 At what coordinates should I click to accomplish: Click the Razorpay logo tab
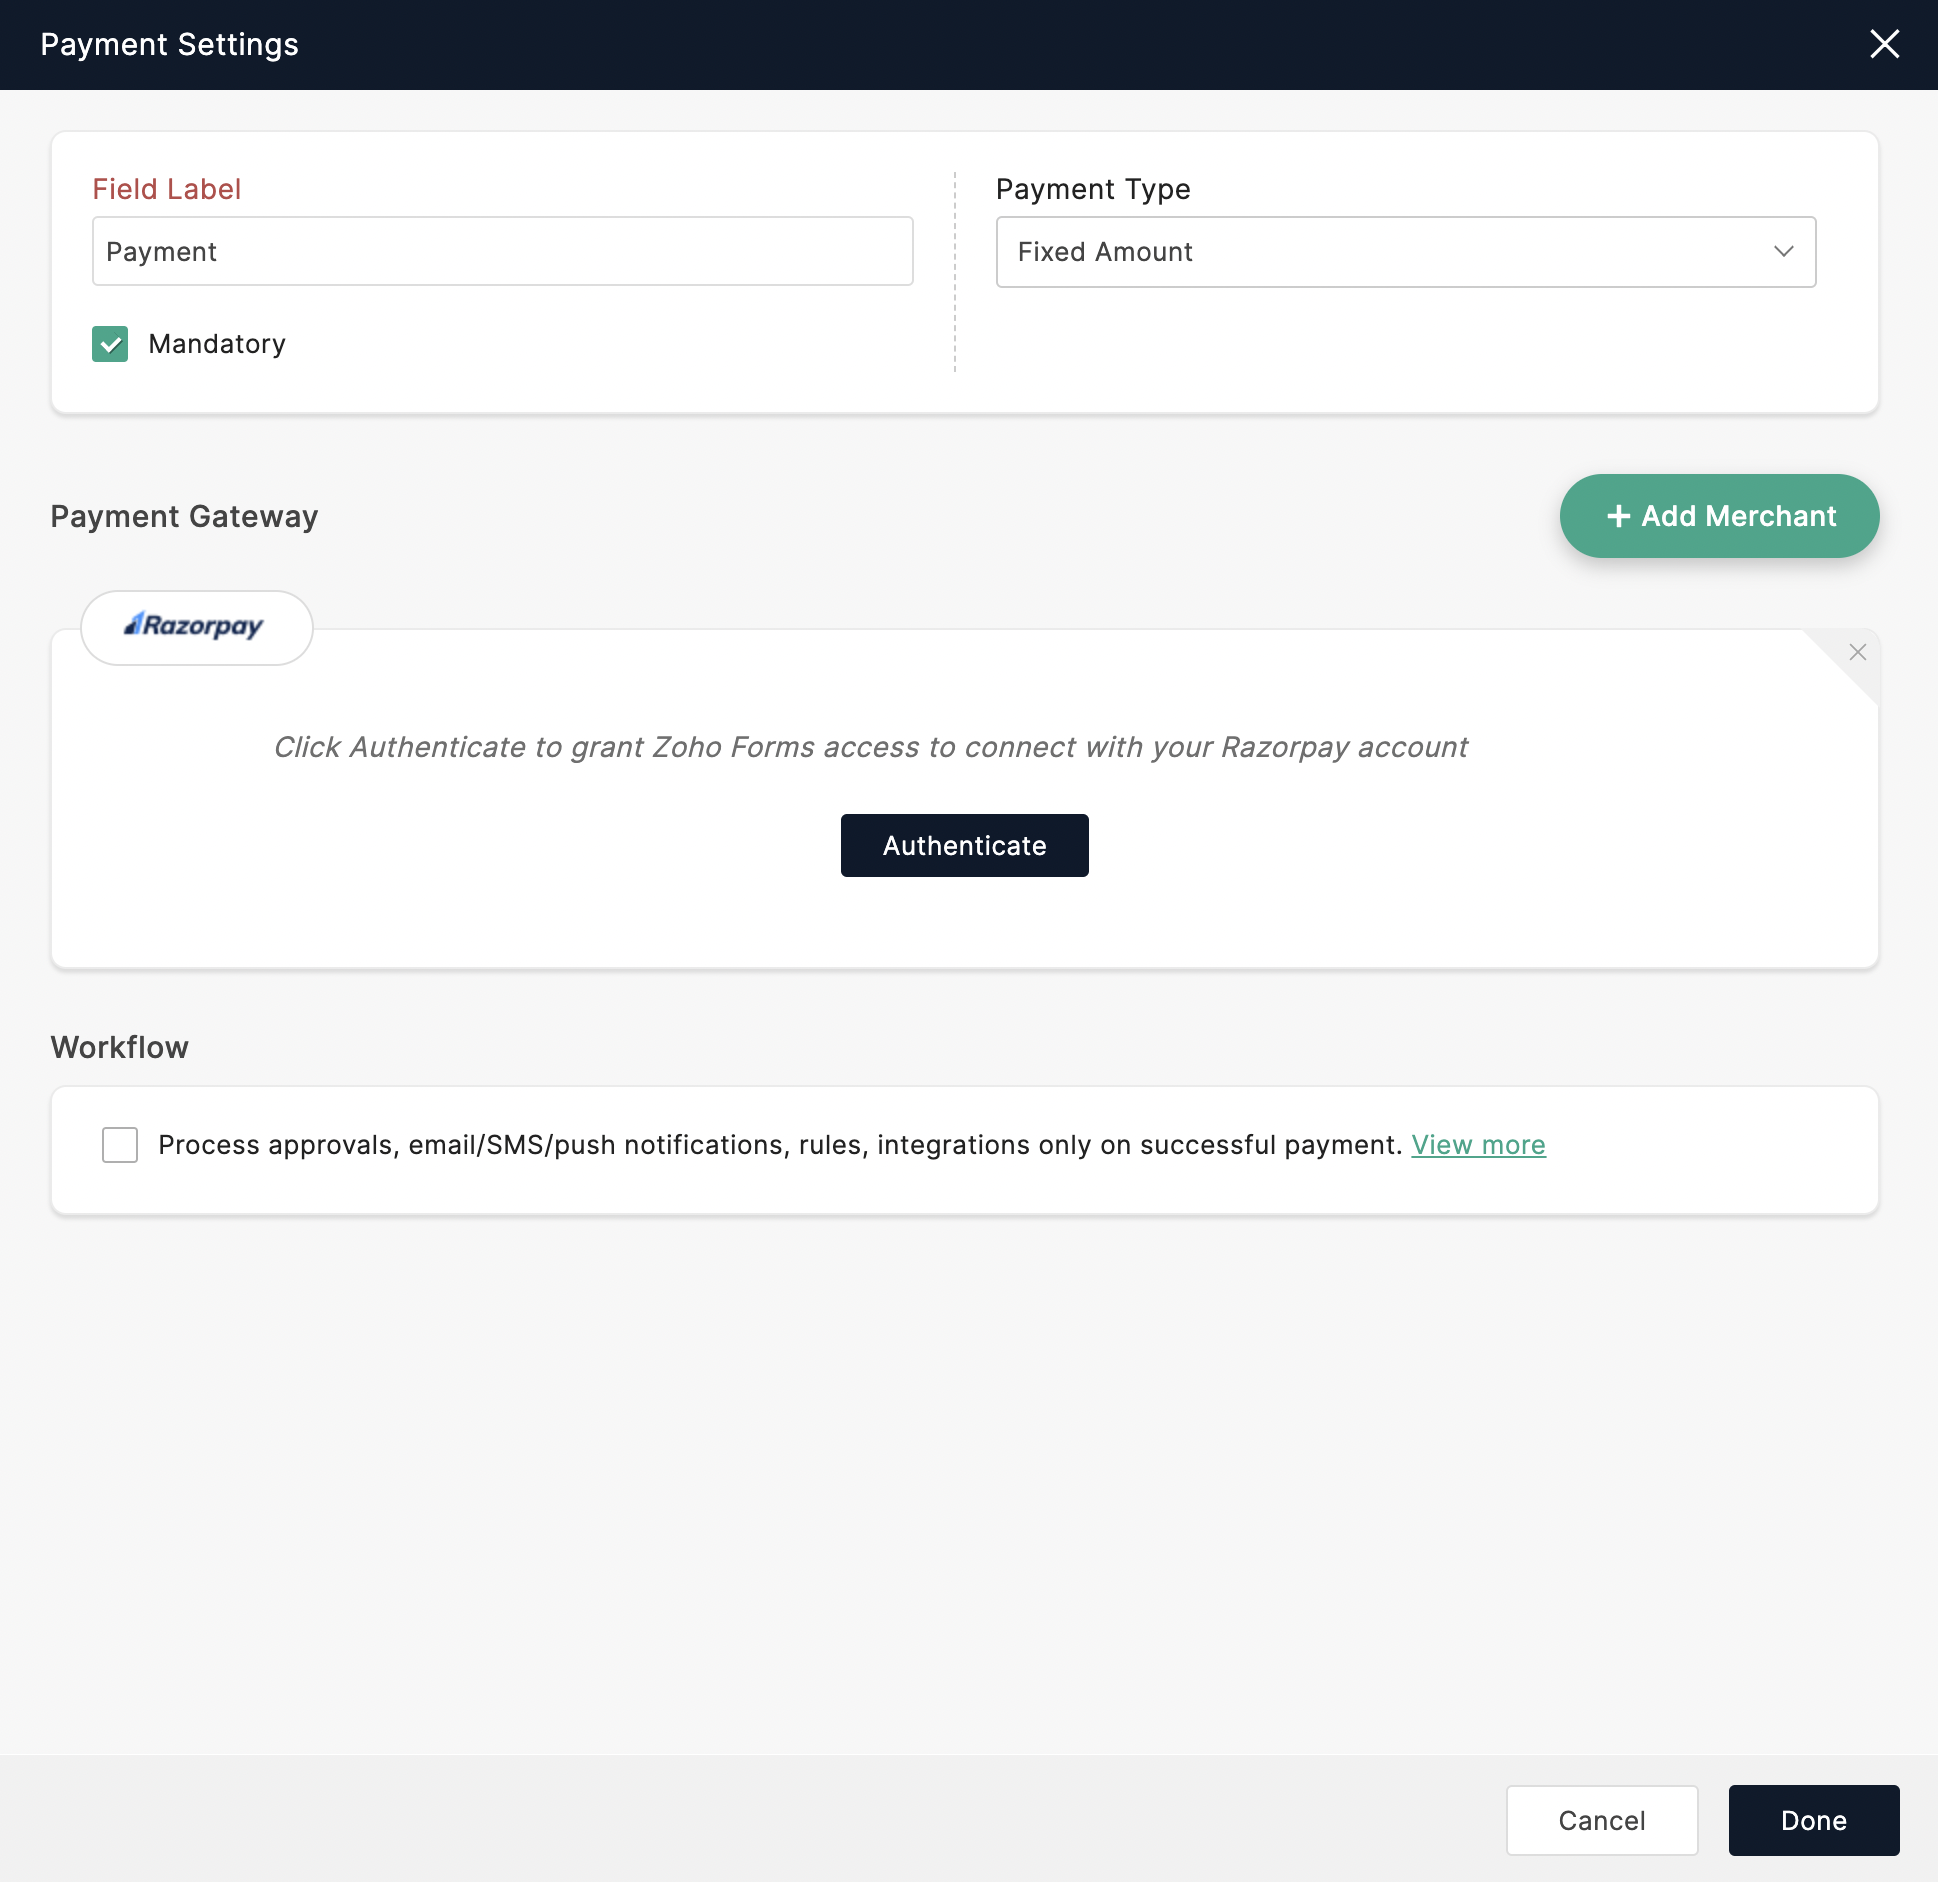click(x=196, y=627)
